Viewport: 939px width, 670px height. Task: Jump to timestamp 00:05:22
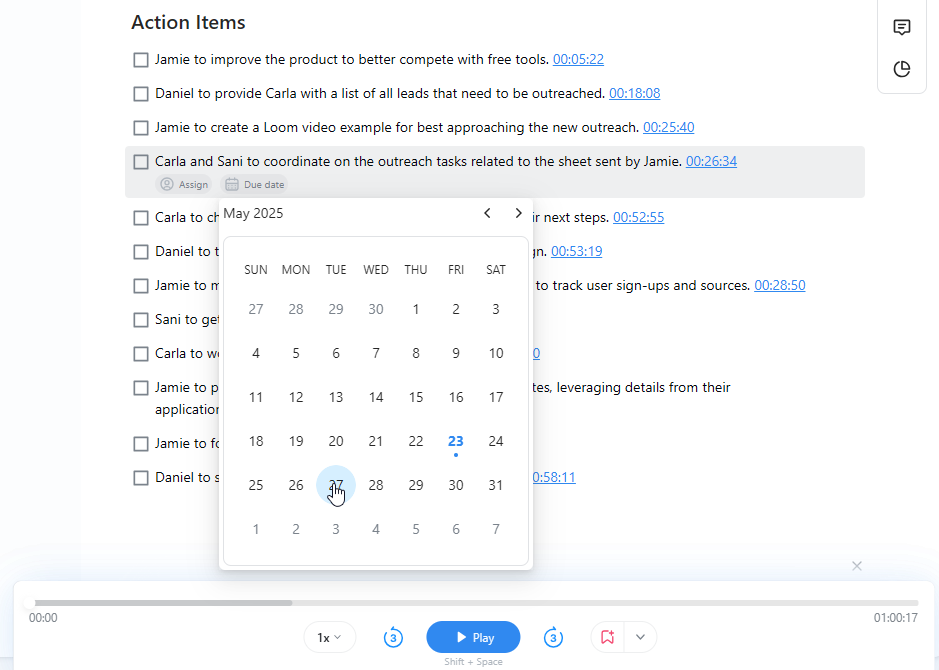(x=578, y=59)
